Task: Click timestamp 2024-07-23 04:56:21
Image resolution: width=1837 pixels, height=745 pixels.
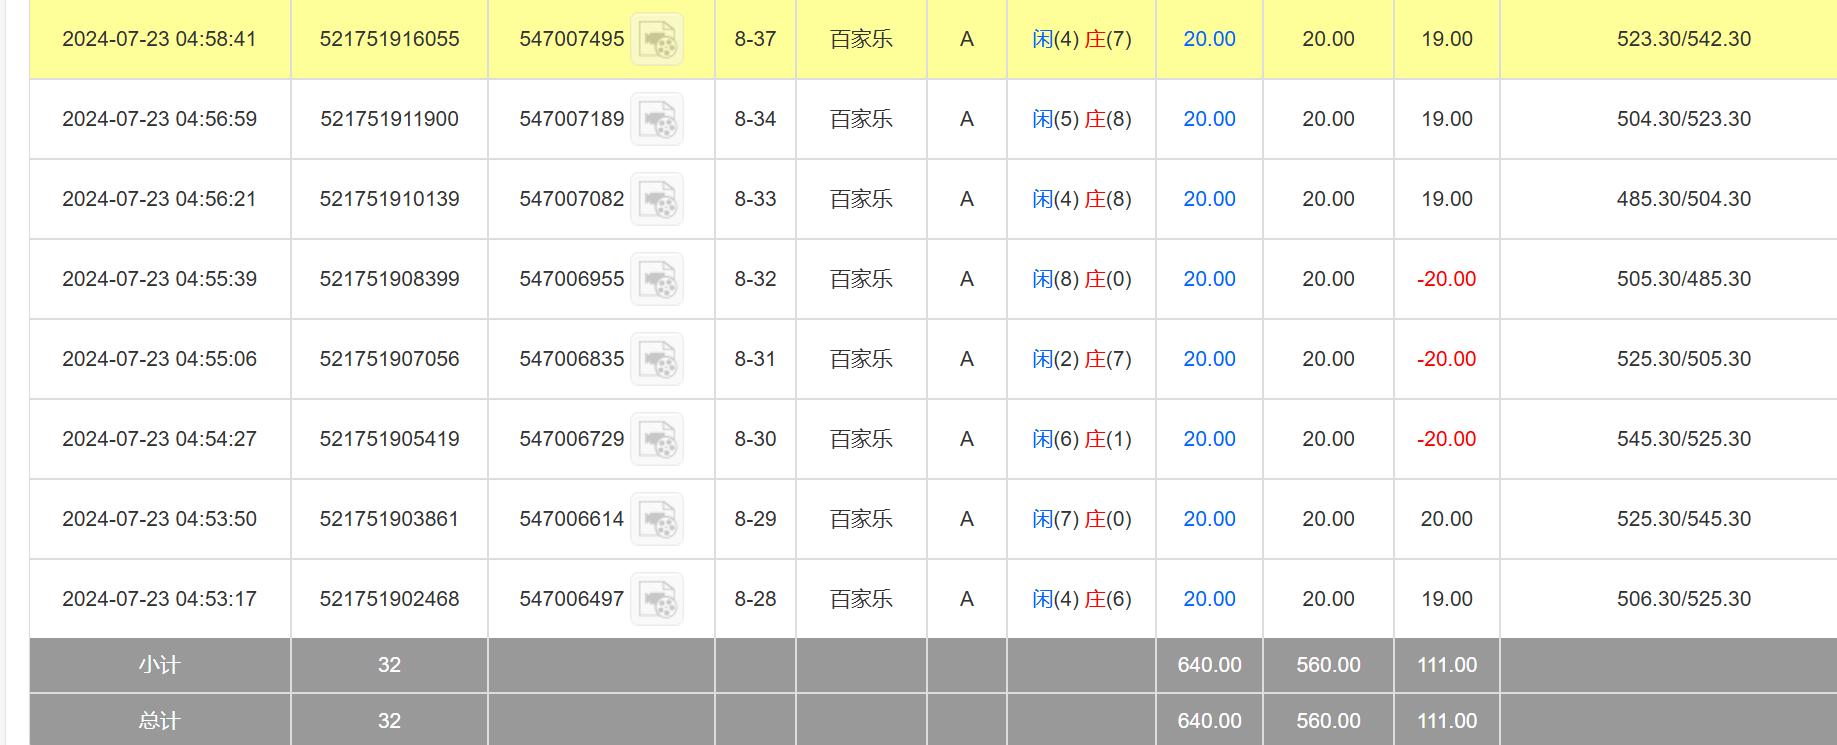Action: click(x=159, y=199)
